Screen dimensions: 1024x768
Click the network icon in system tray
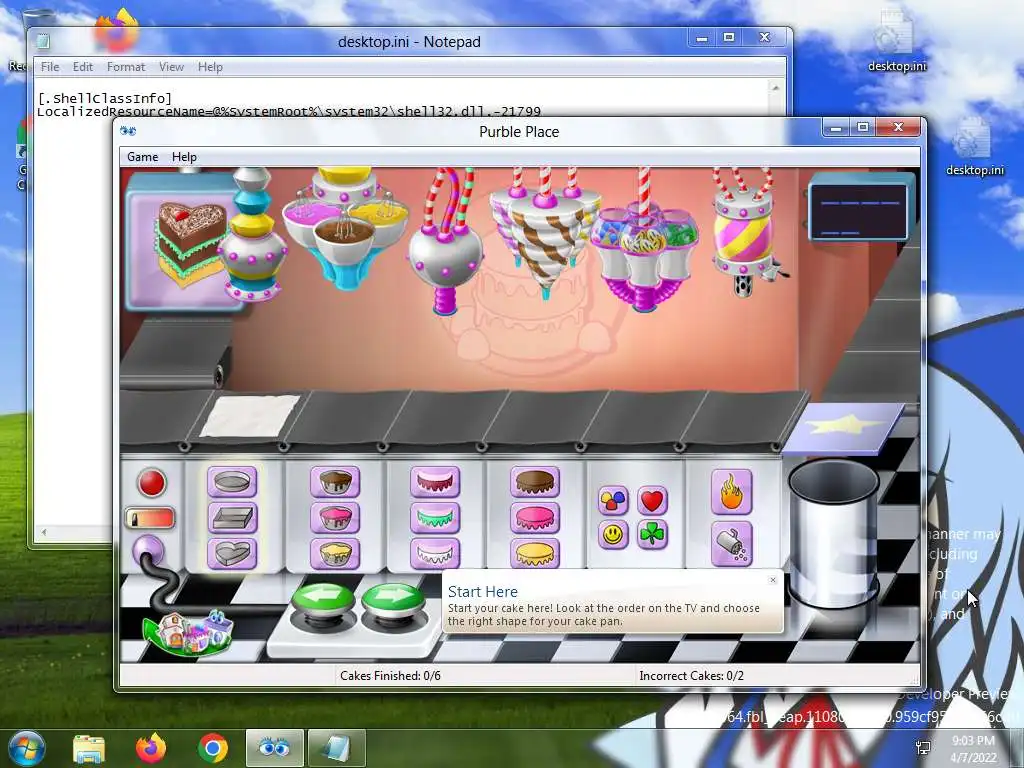pos(923,748)
